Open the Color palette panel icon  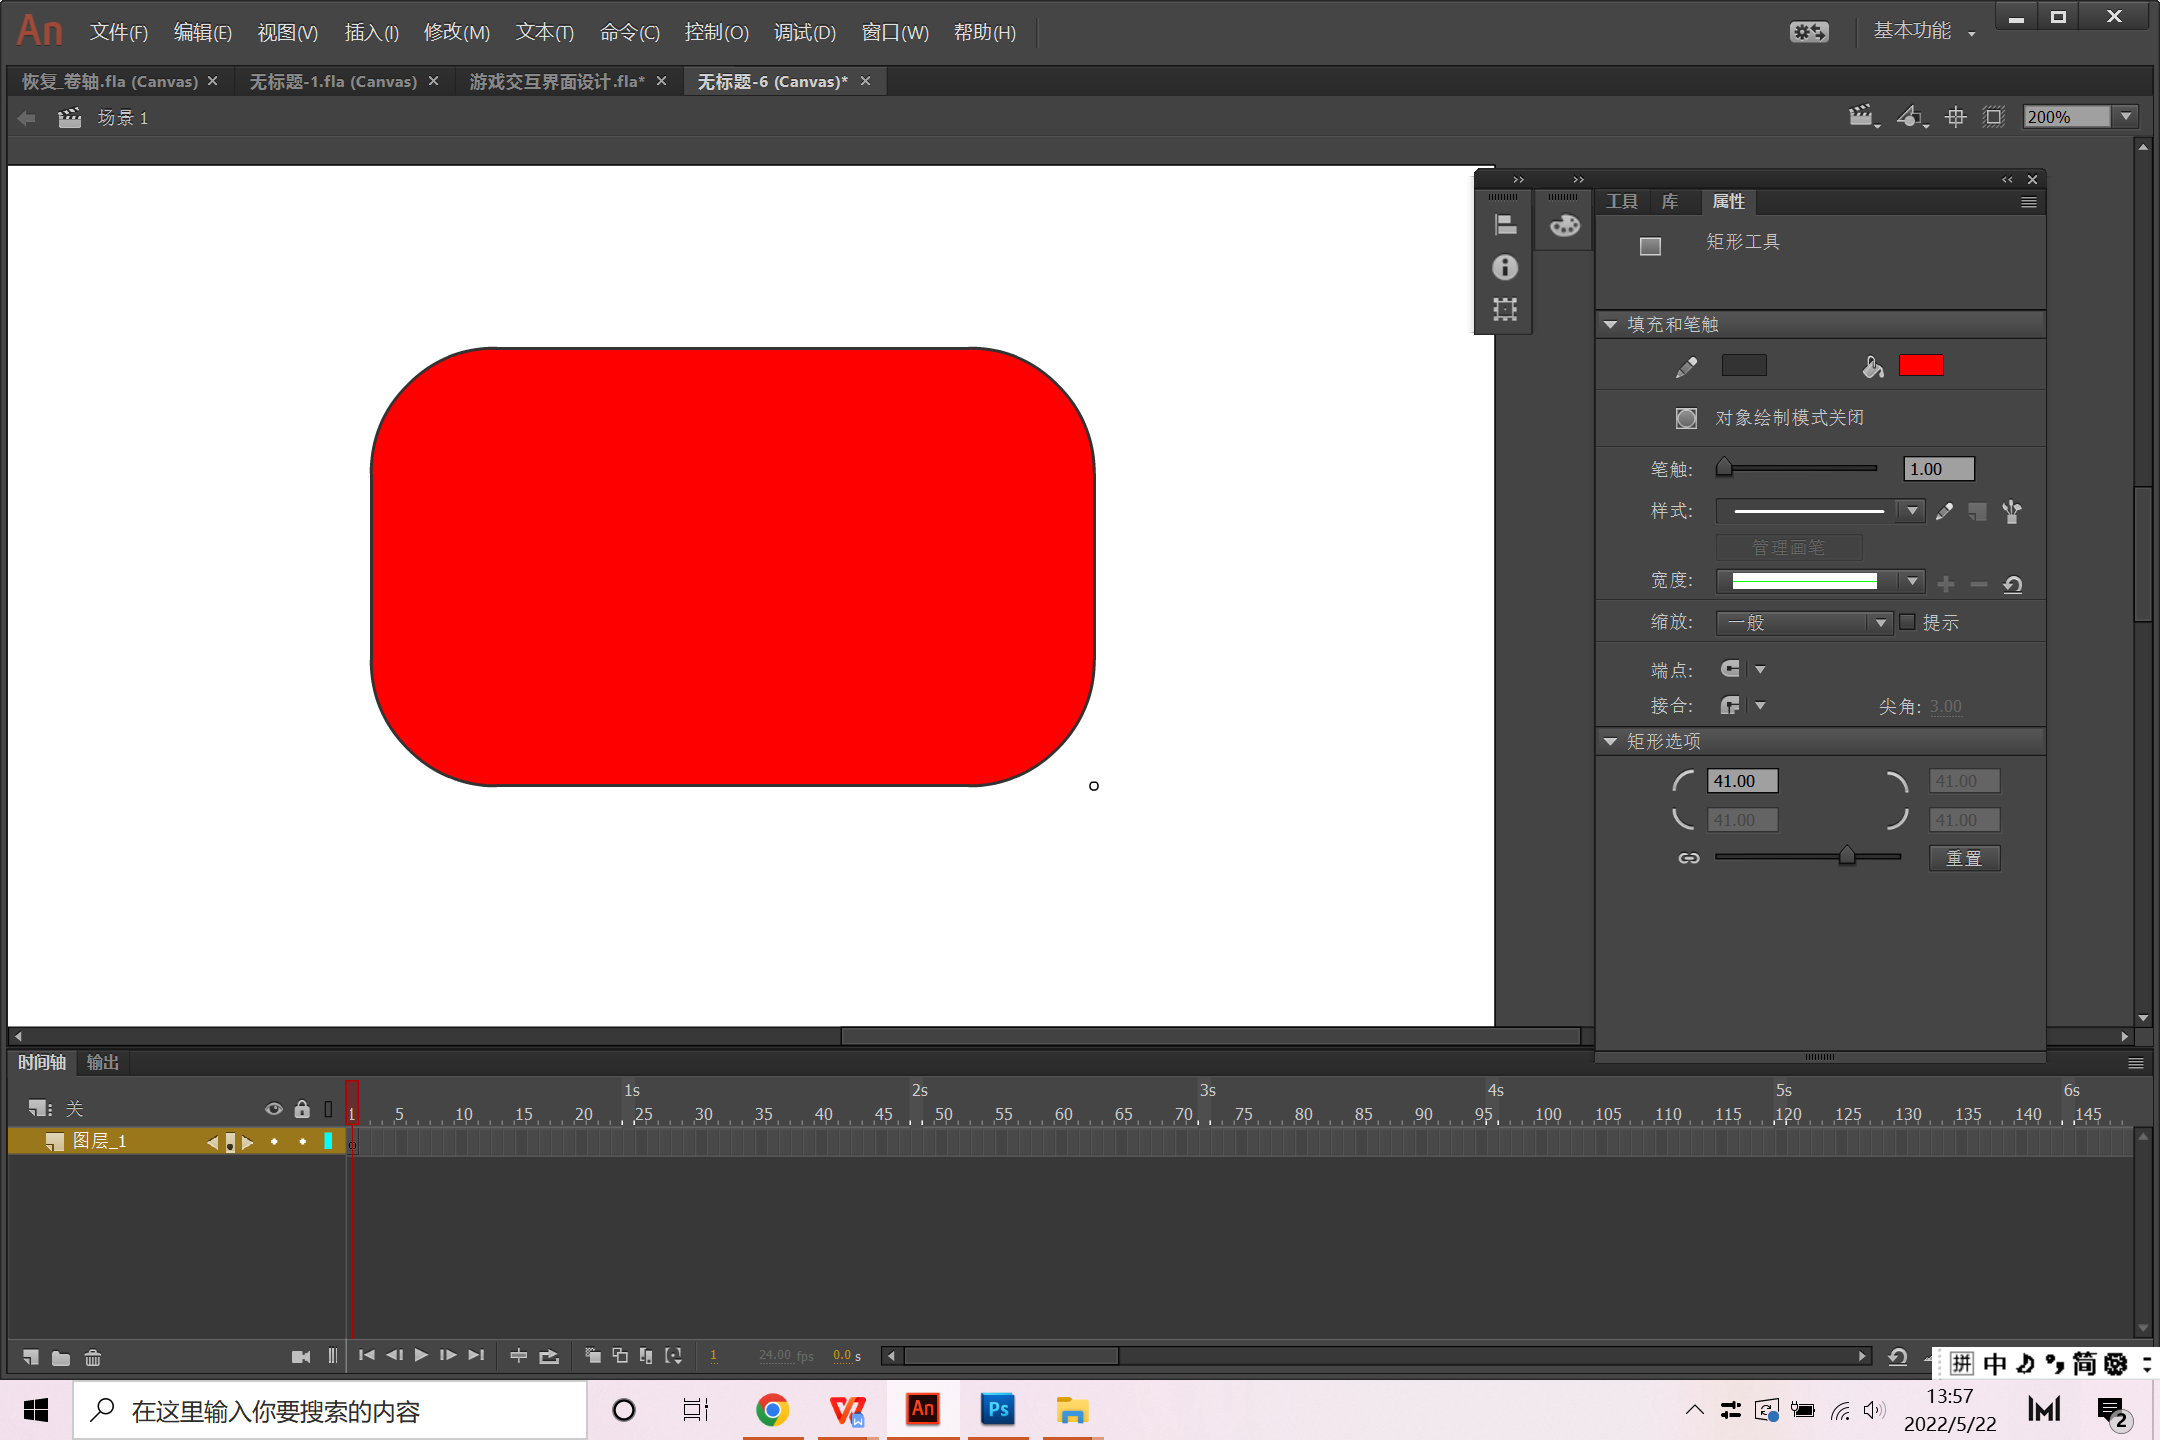tap(1565, 226)
